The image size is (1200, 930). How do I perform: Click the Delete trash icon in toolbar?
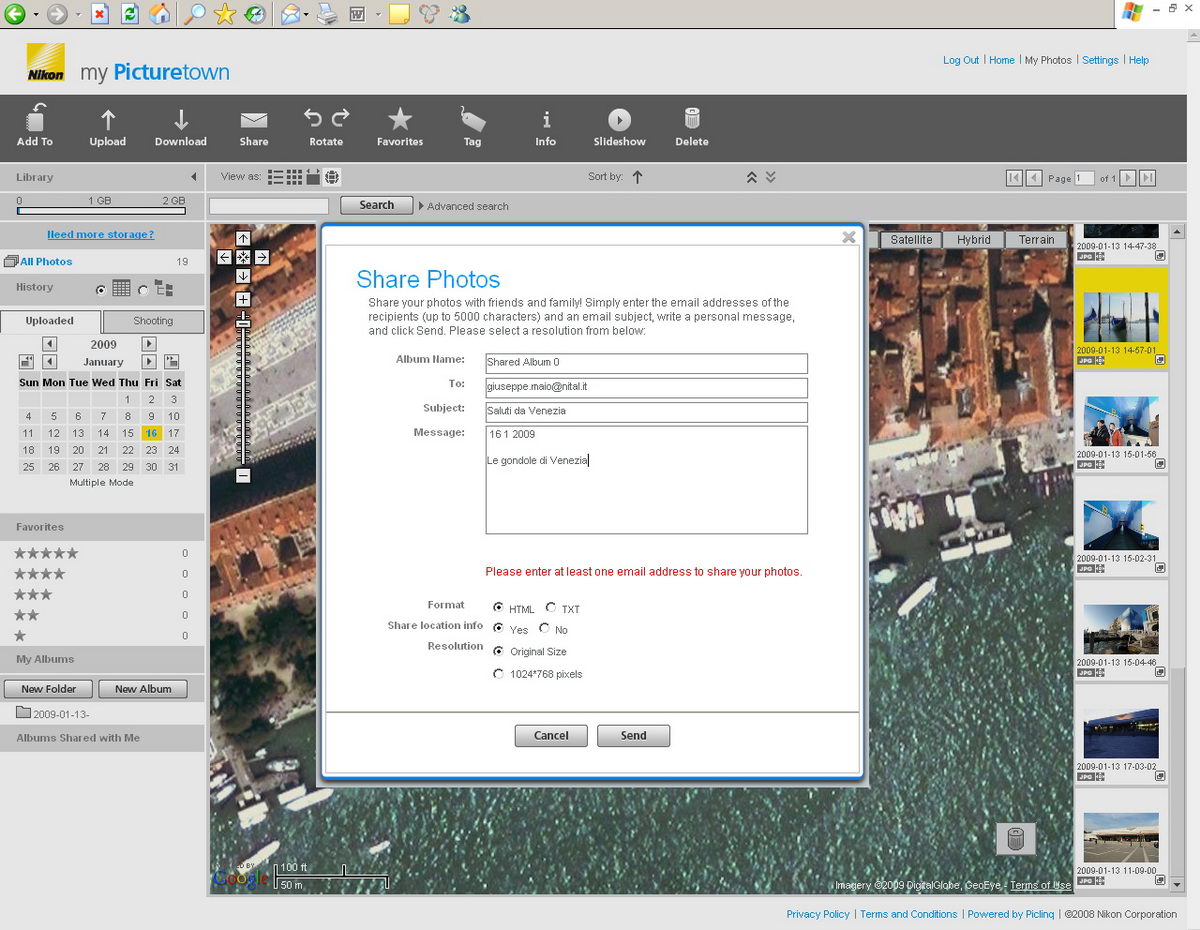(692, 119)
